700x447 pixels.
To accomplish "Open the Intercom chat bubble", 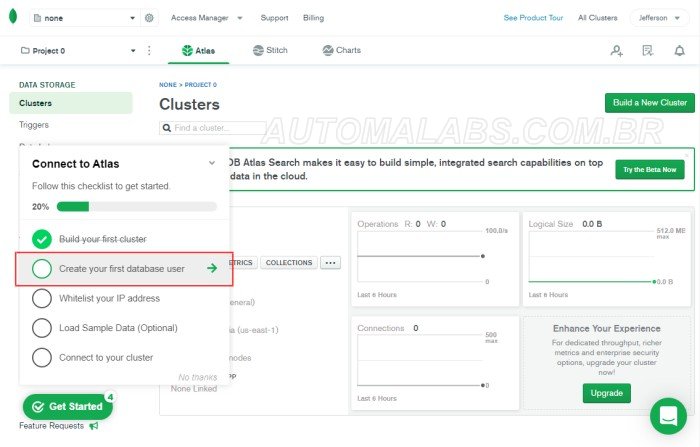I will 668,416.
